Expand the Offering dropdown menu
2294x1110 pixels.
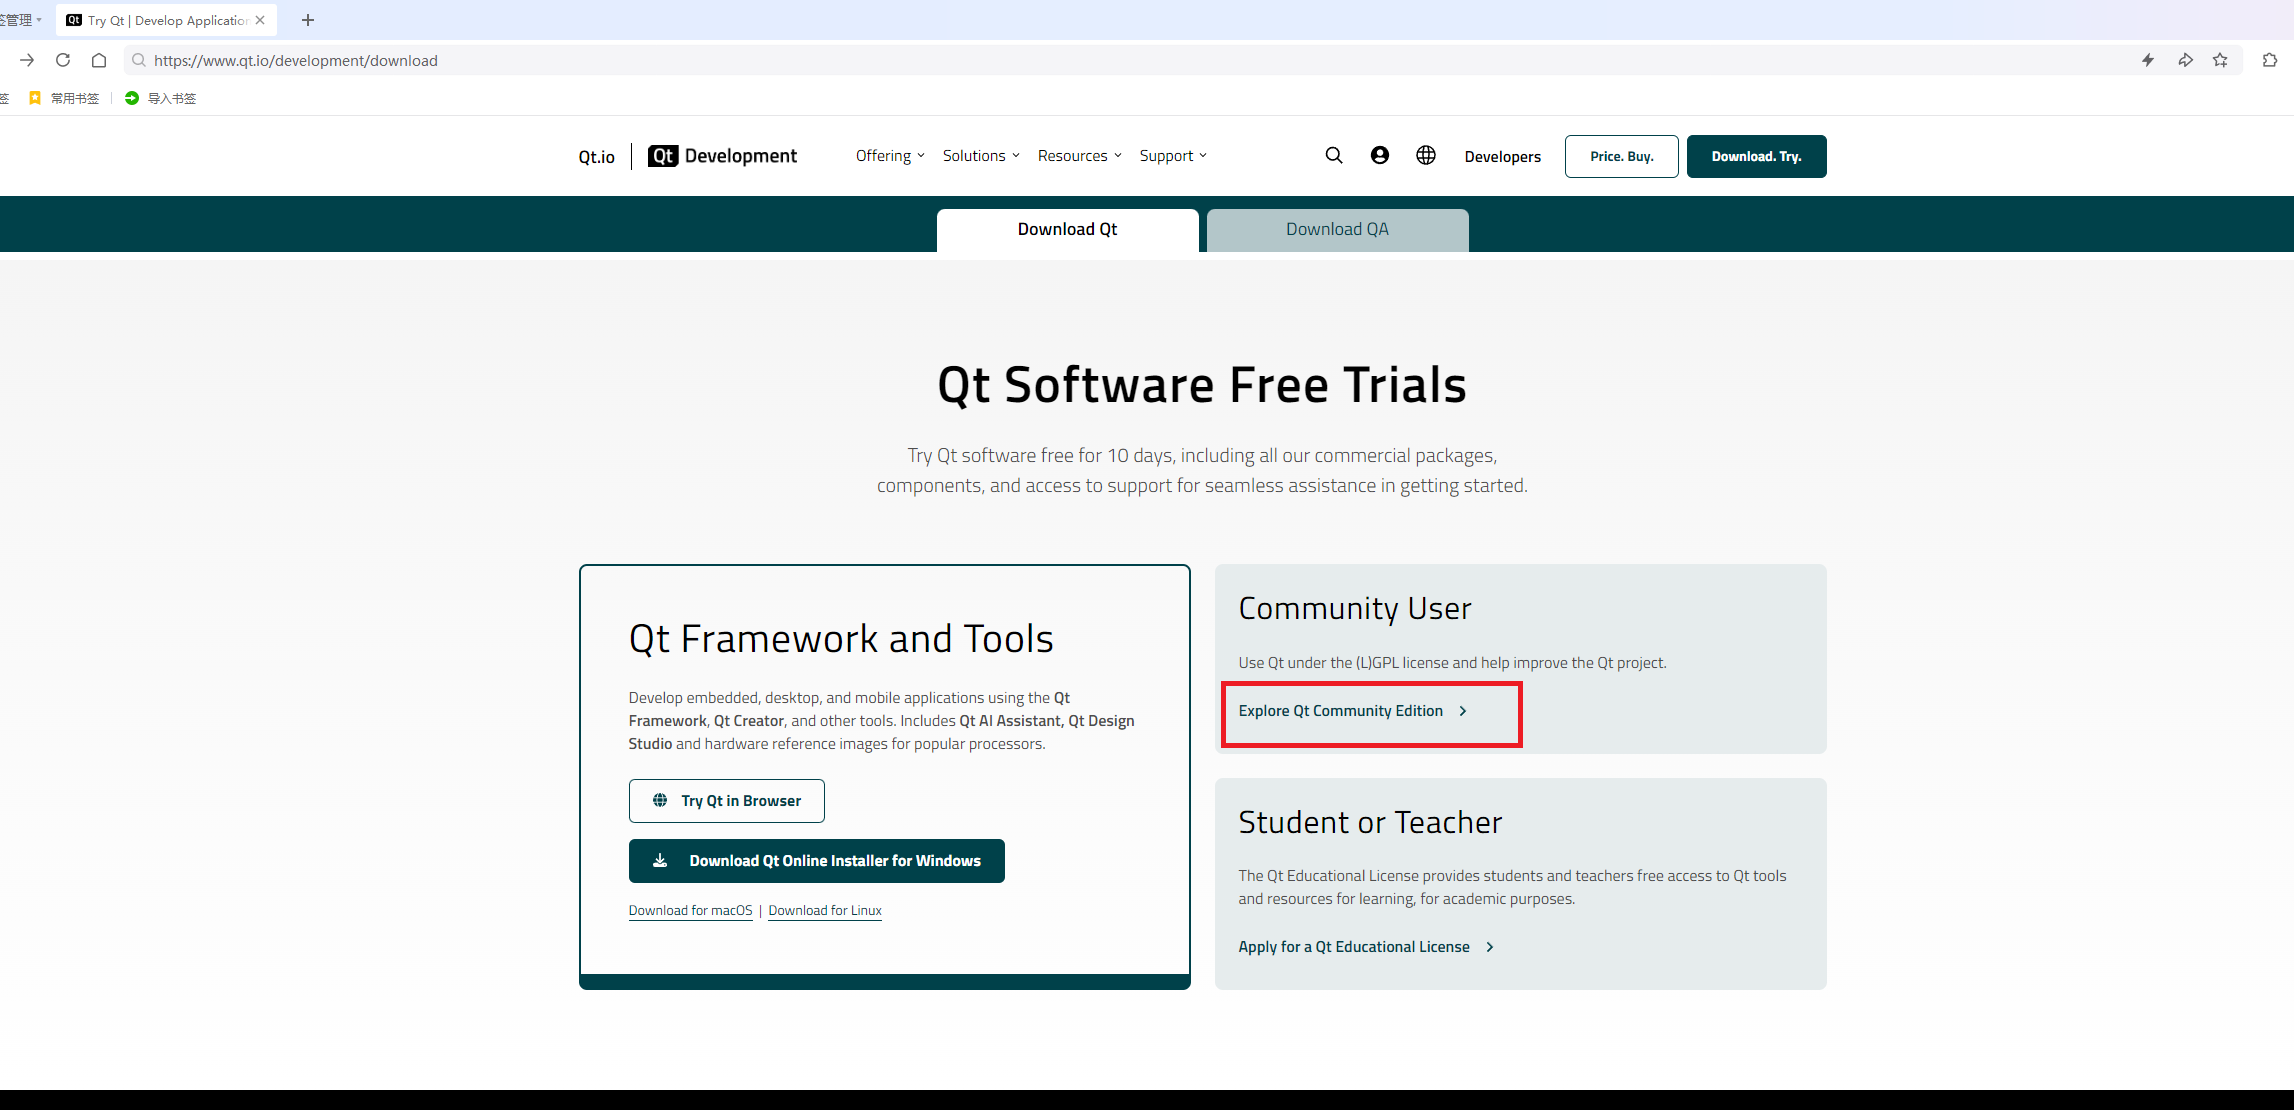click(x=889, y=156)
